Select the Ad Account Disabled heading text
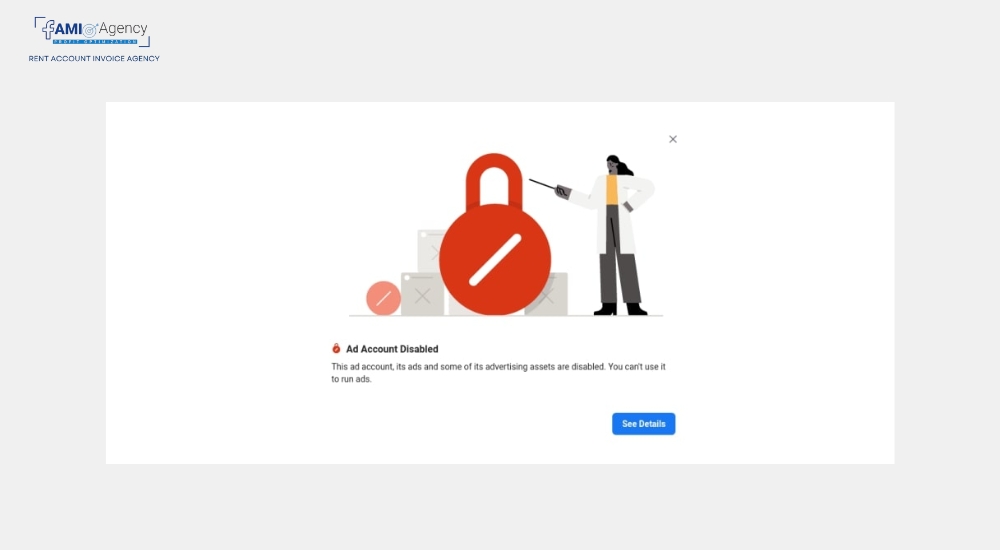Screen dimensions: 1000x550 (392, 349)
